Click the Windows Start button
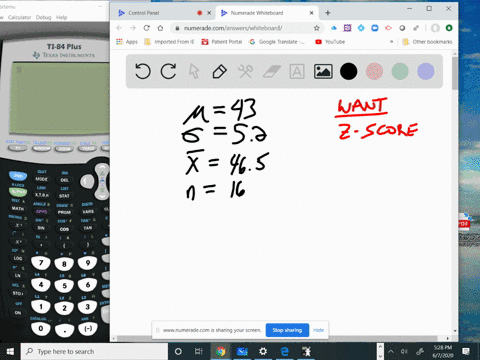The image size is (480, 360). point(10,351)
